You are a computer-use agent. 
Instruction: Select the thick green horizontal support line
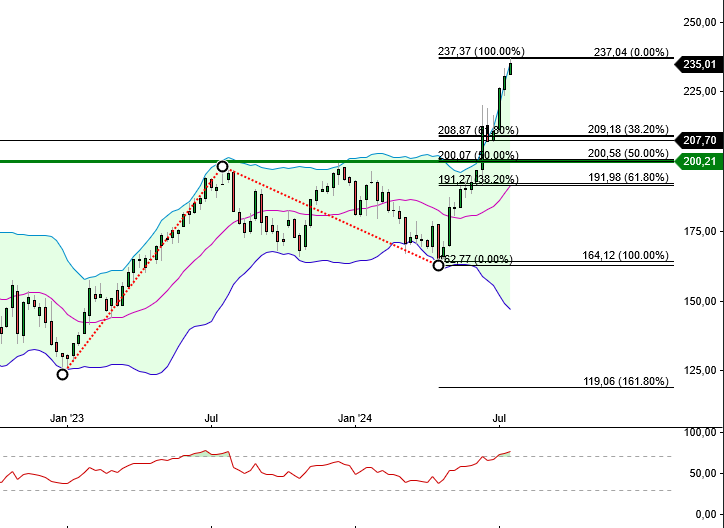[337, 162]
